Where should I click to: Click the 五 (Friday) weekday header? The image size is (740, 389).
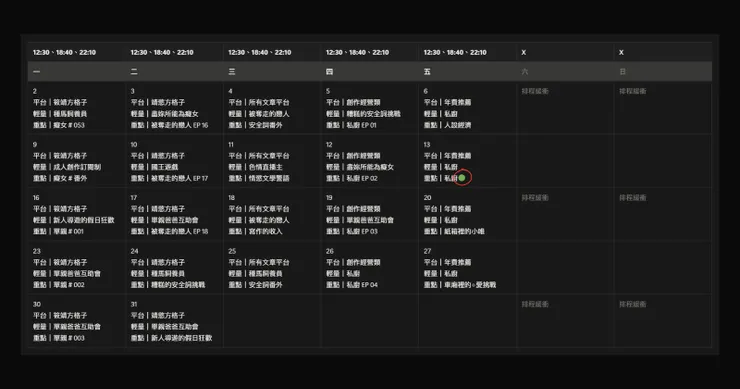pos(427,72)
